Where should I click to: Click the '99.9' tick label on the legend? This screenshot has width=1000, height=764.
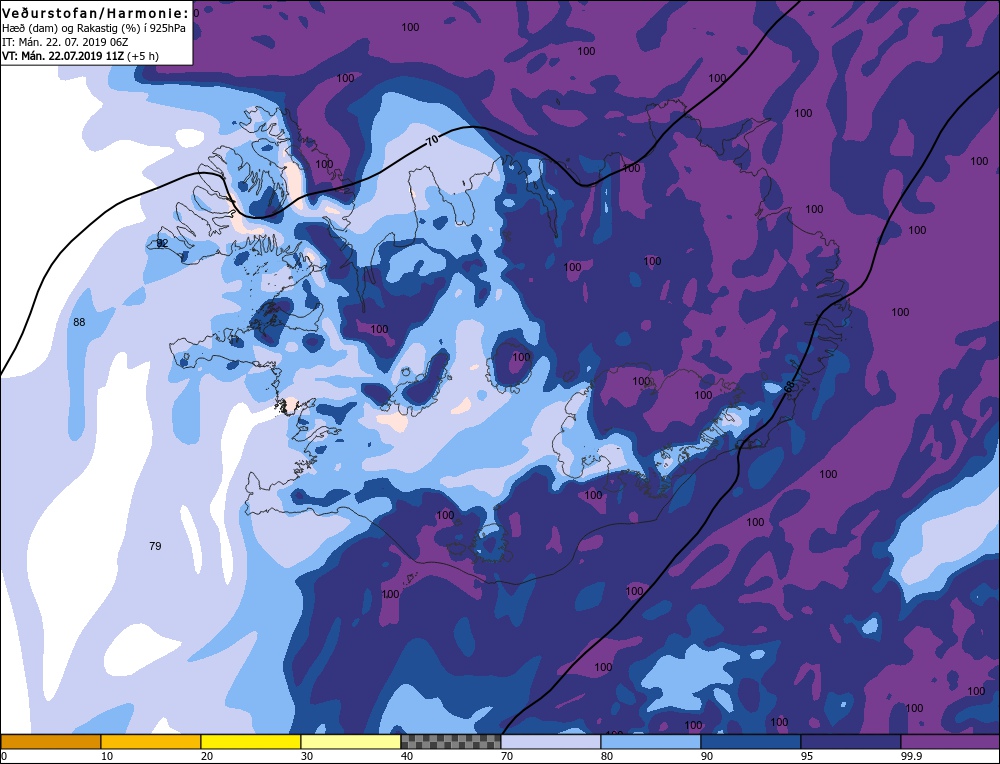[x=910, y=756]
